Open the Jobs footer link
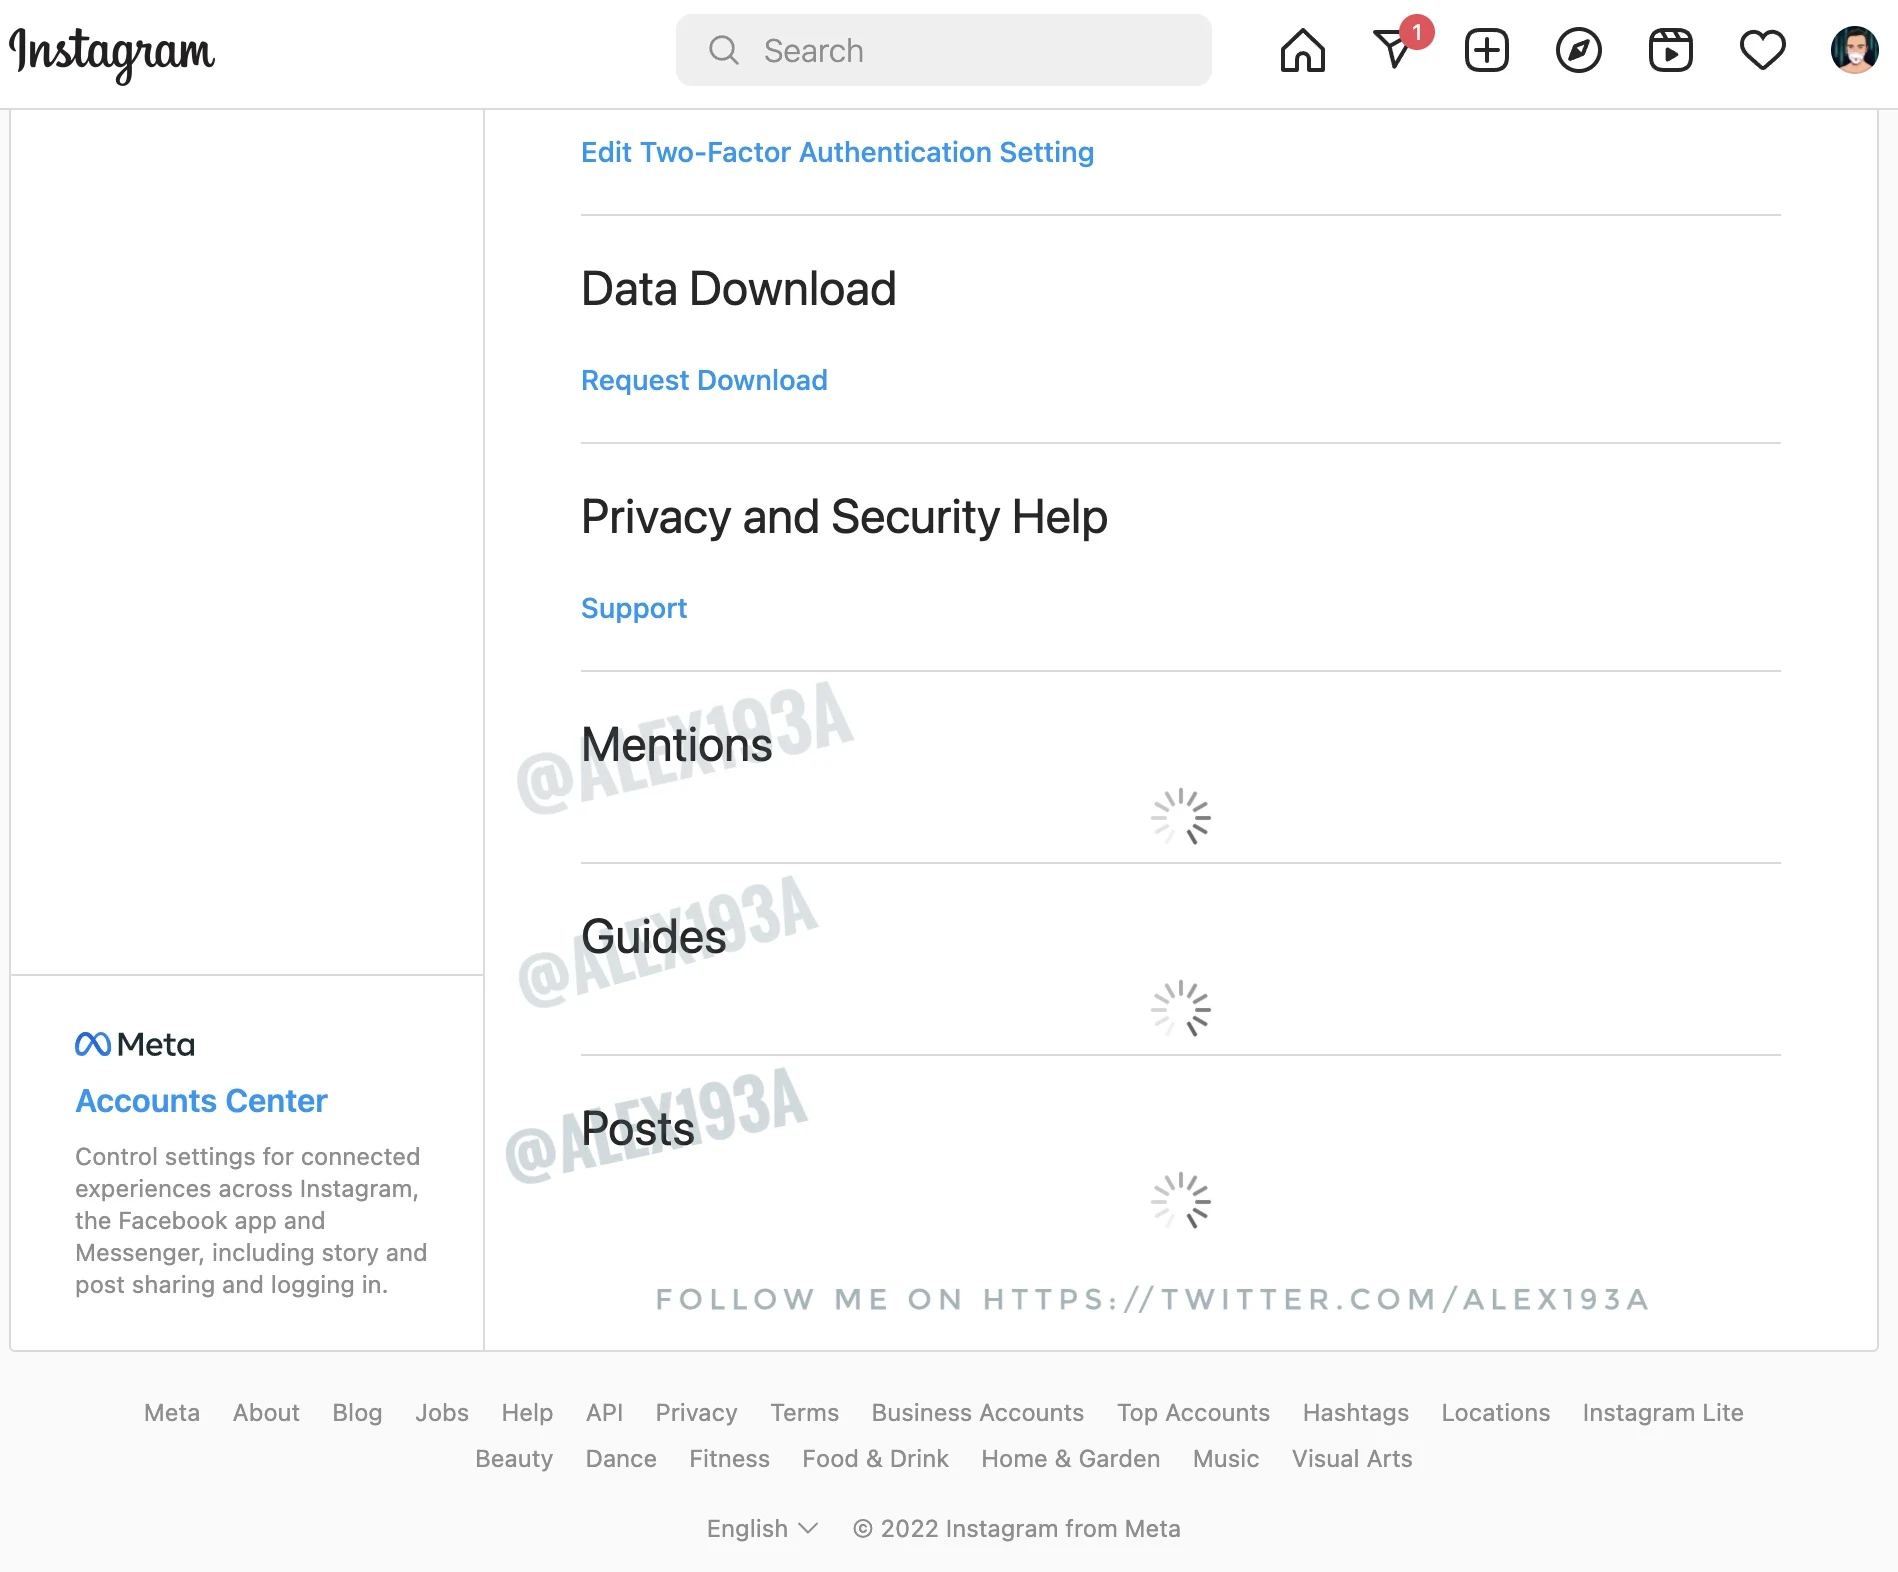 click(442, 1412)
